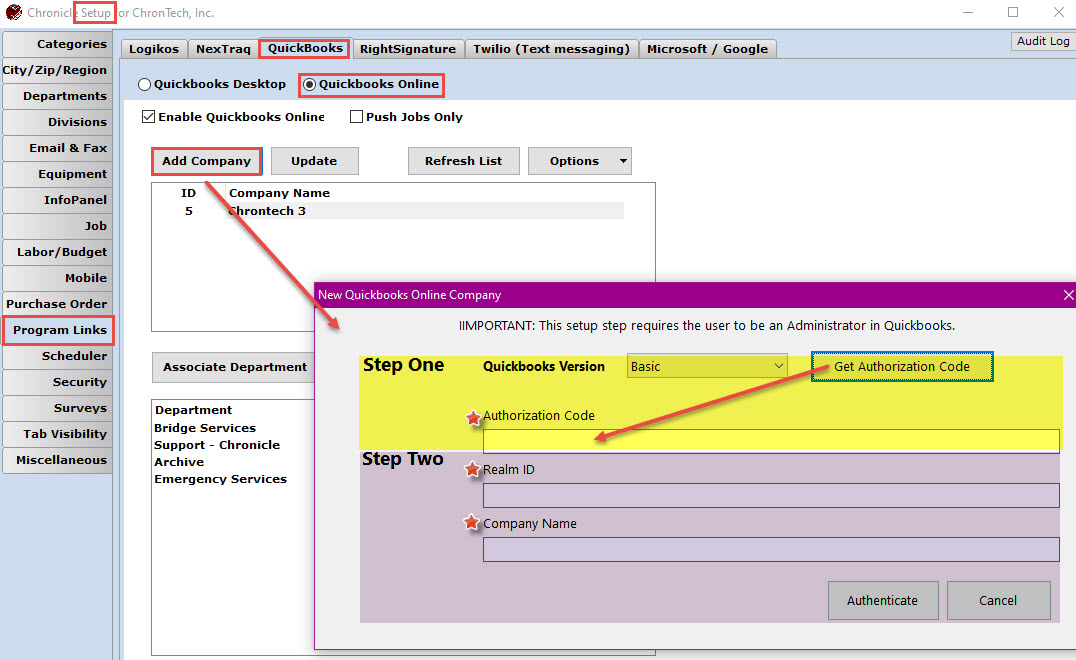Toggle Enable Quickbooks Online checkbox

tap(148, 117)
